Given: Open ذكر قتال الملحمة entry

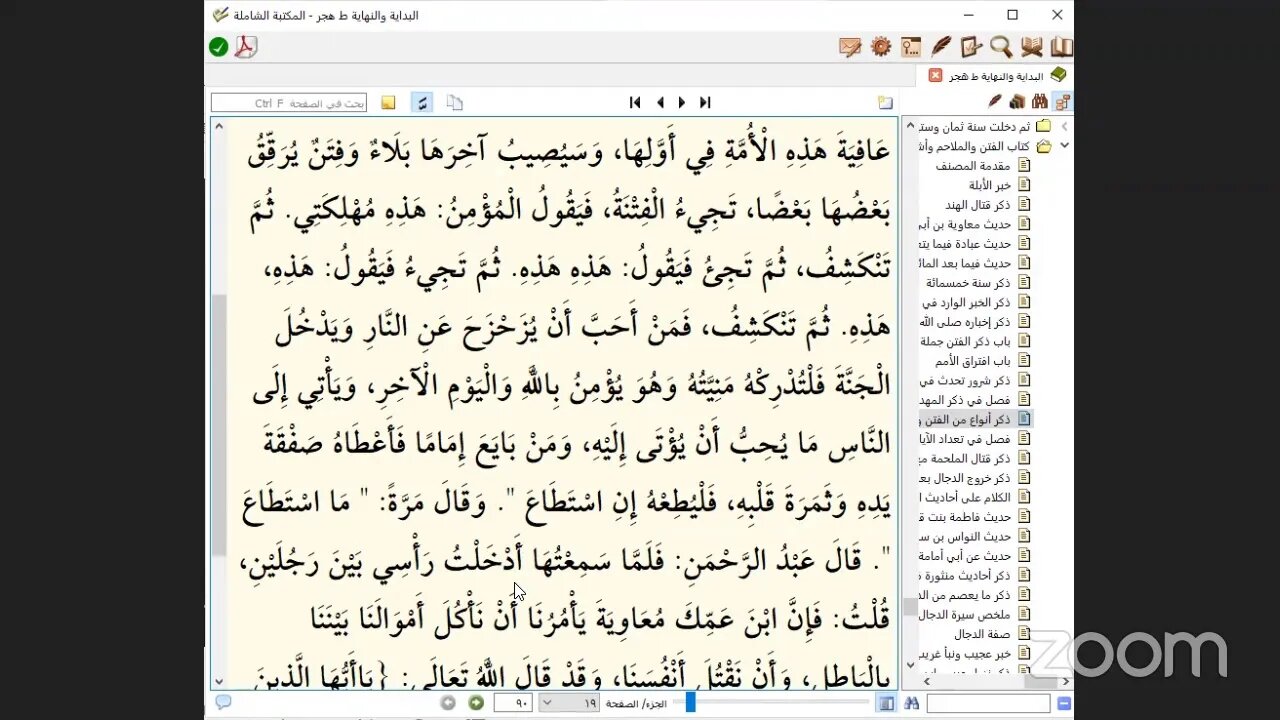Looking at the screenshot, I should point(965,459).
